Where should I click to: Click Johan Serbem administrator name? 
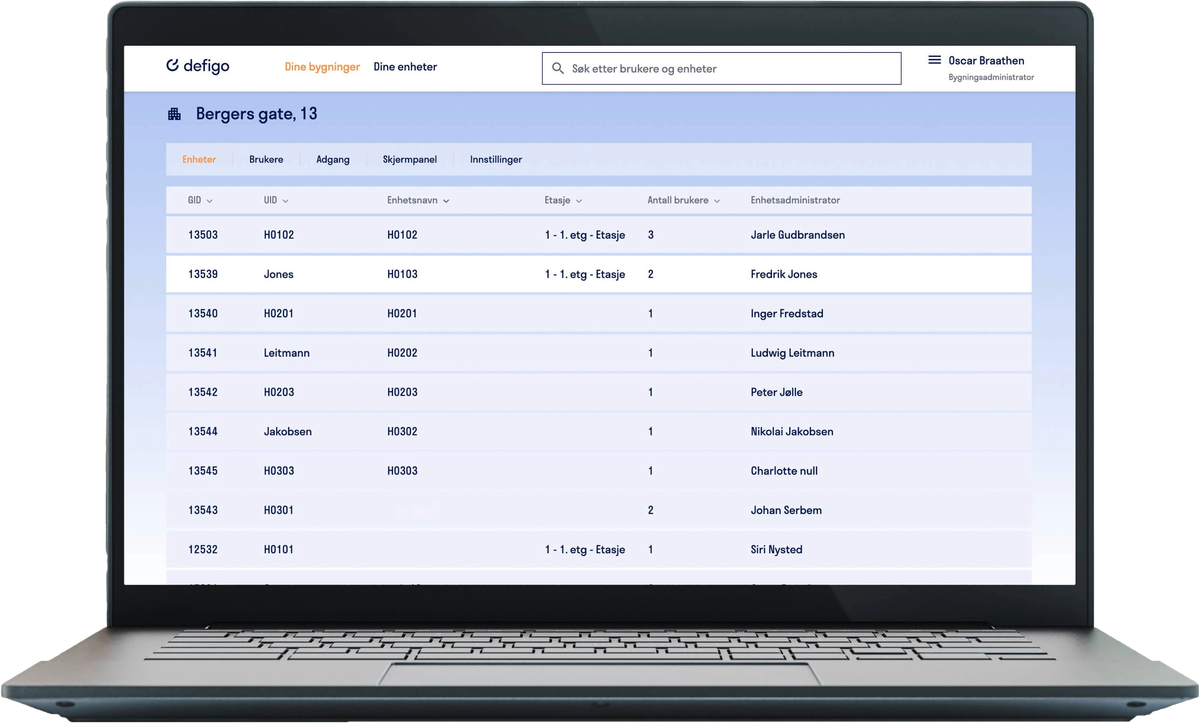(786, 510)
